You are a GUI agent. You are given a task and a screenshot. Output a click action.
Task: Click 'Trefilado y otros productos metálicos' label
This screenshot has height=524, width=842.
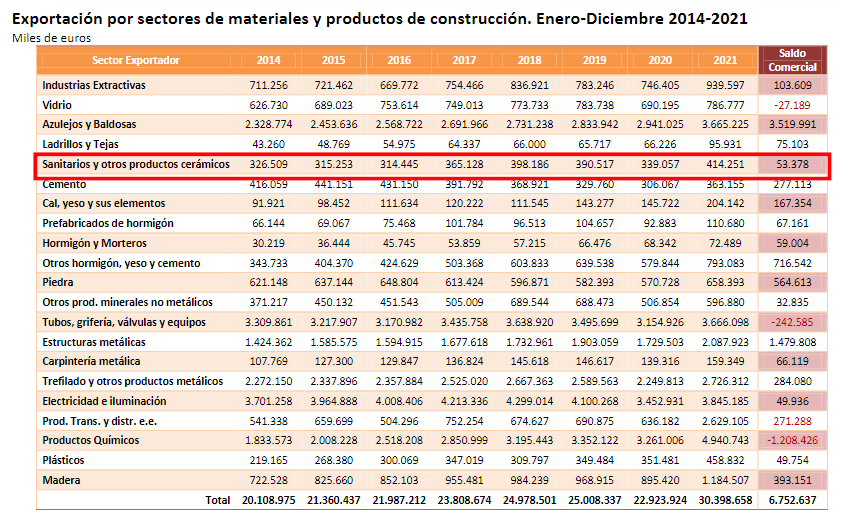click(133, 381)
